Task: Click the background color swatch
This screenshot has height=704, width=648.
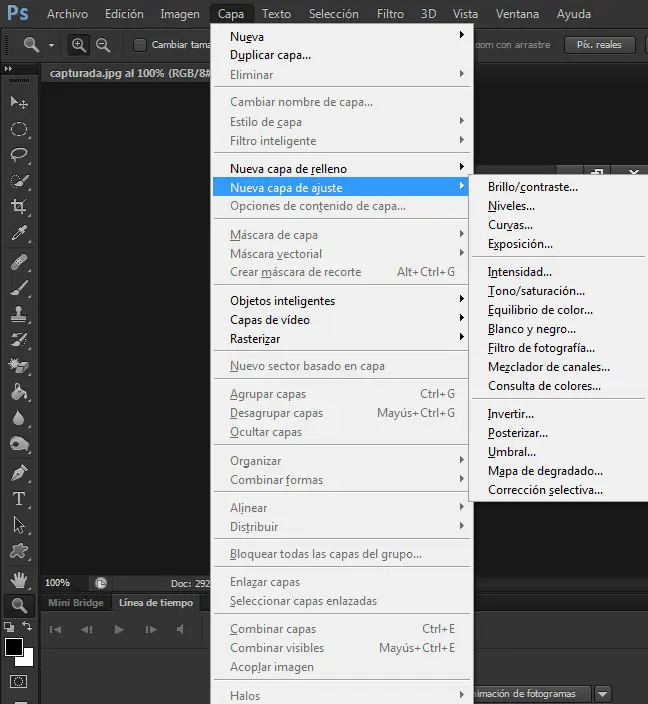Action: tap(27, 660)
